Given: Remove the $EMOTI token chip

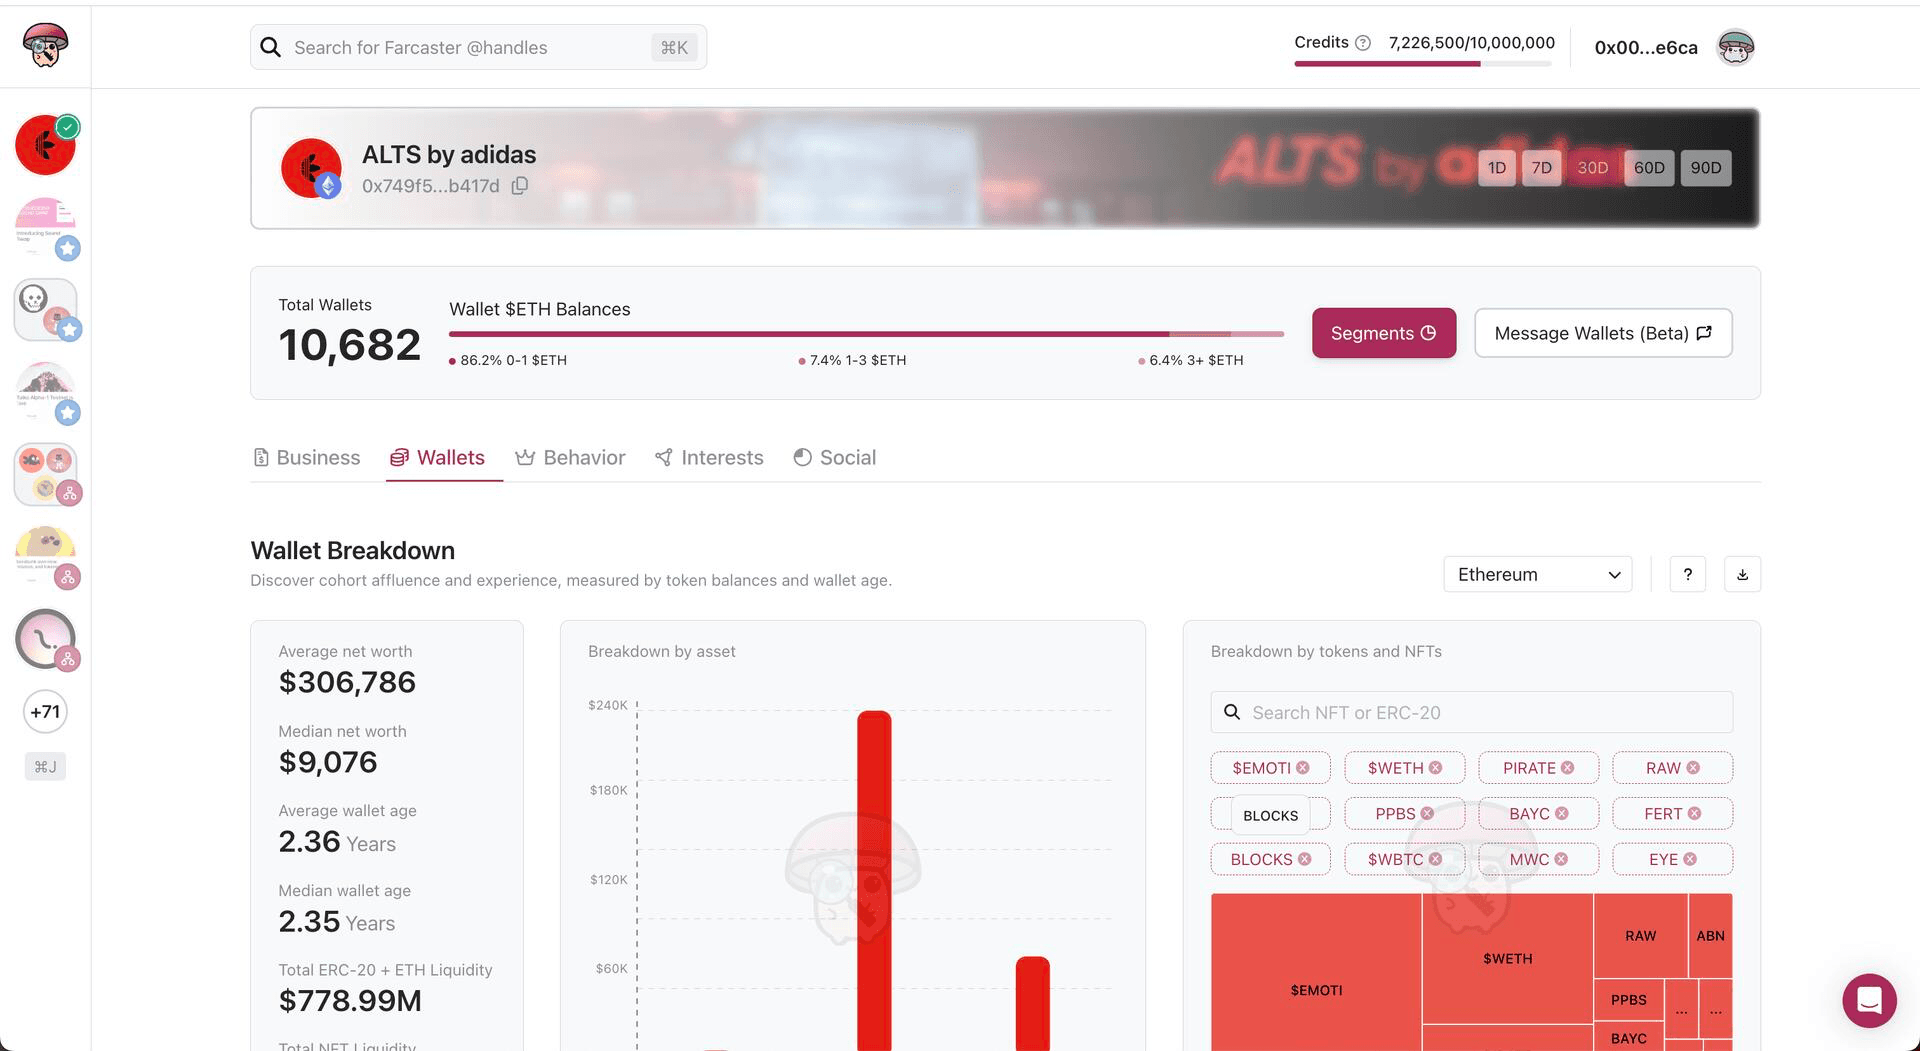Looking at the screenshot, I should (1303, 768).
